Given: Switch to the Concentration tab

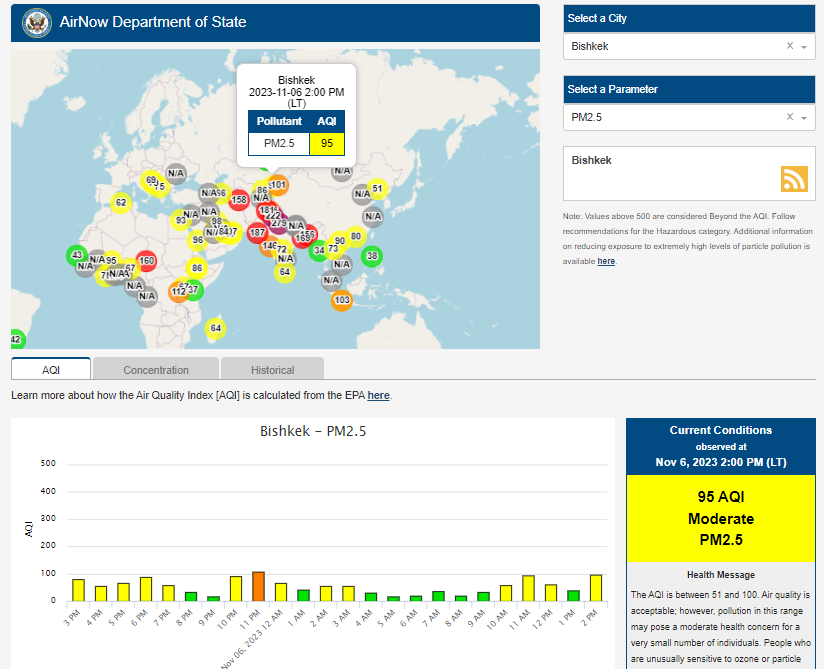Looking at the screenshot, I should [x=156, y=370].
